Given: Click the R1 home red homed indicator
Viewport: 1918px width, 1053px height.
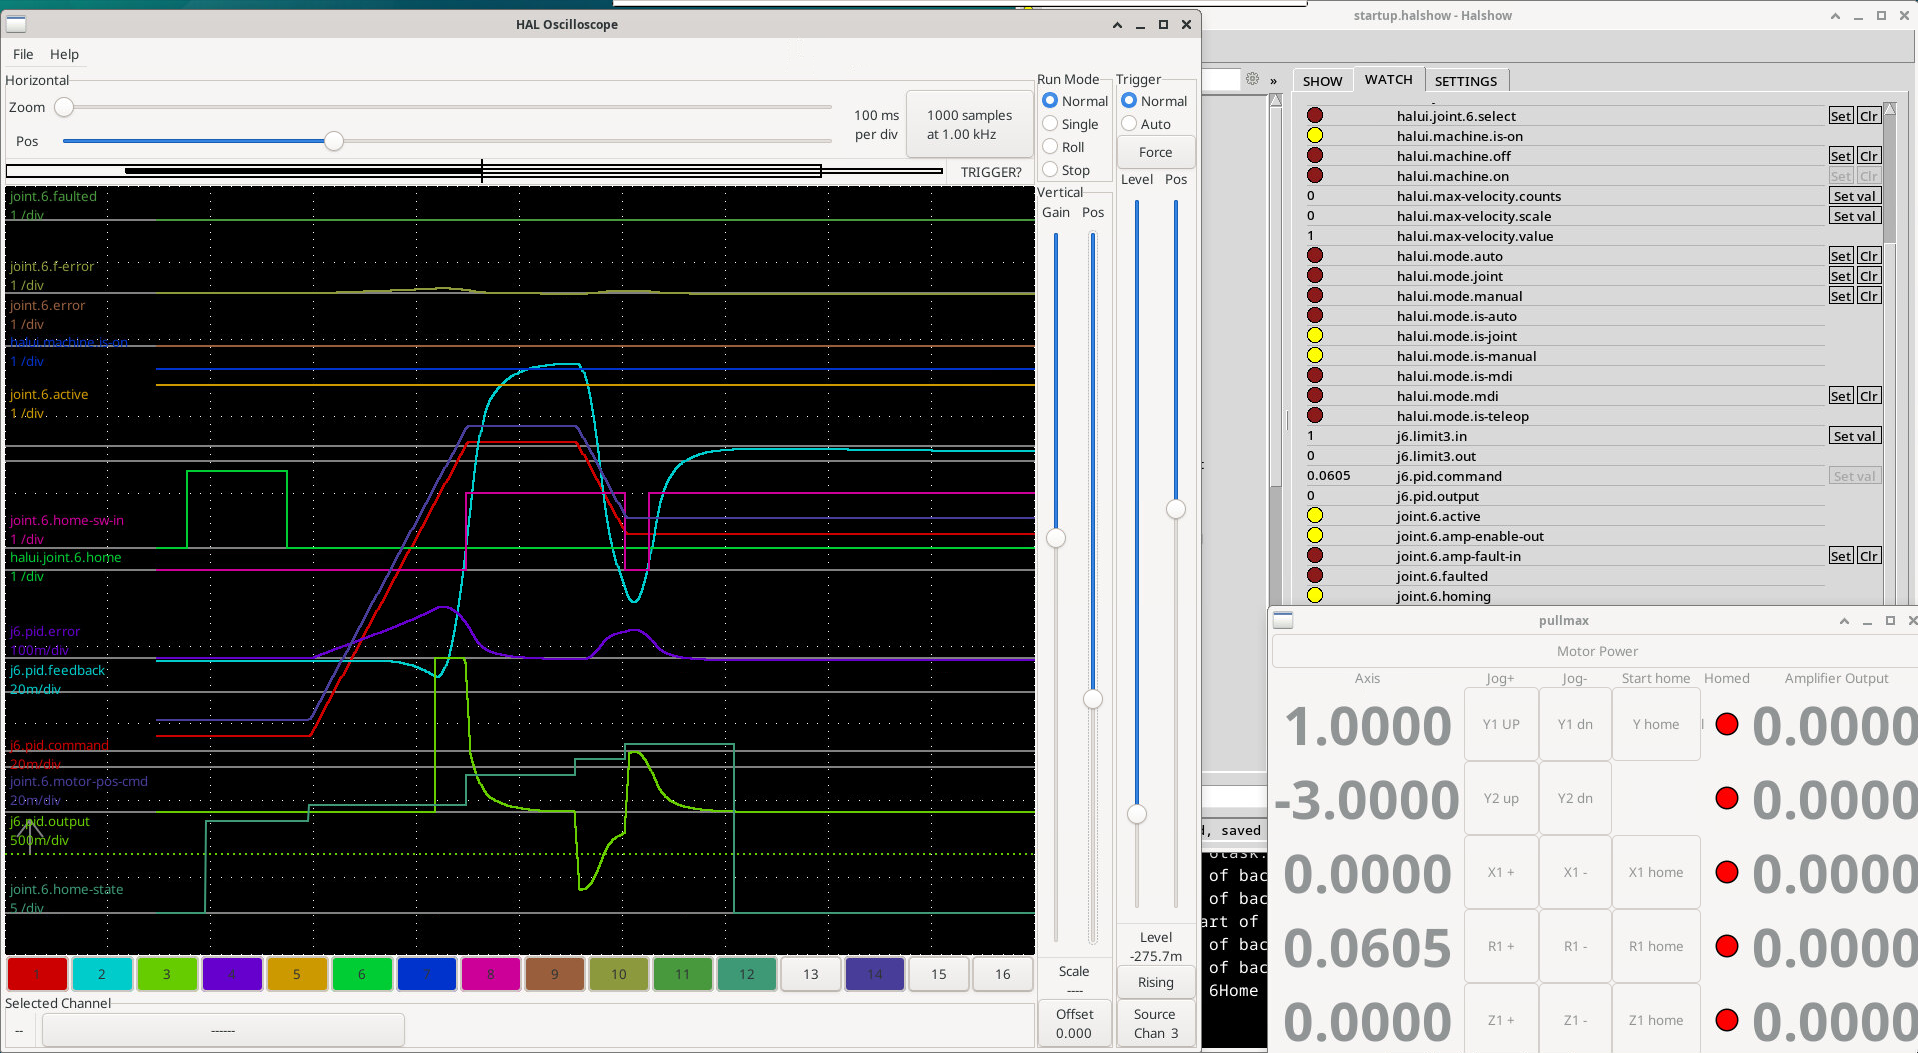Looking at the screenshot, I should pos(1727,947).
